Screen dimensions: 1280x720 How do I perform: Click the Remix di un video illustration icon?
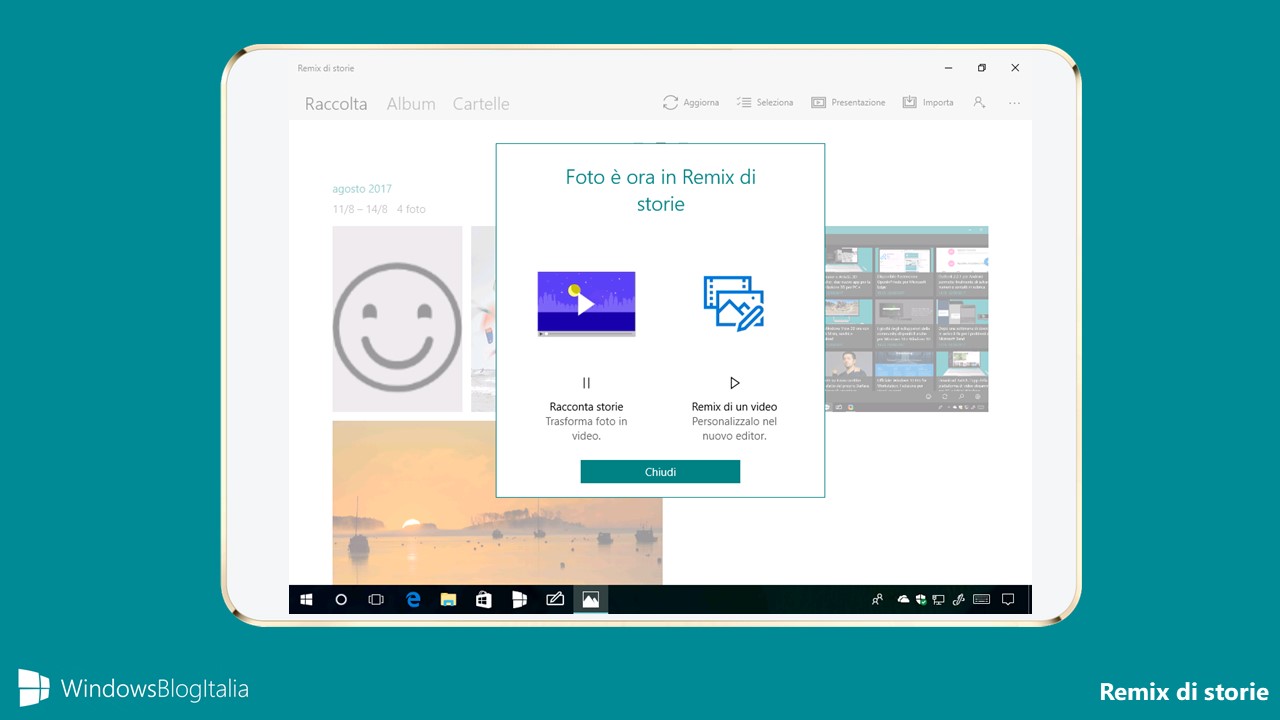(734, 304)
